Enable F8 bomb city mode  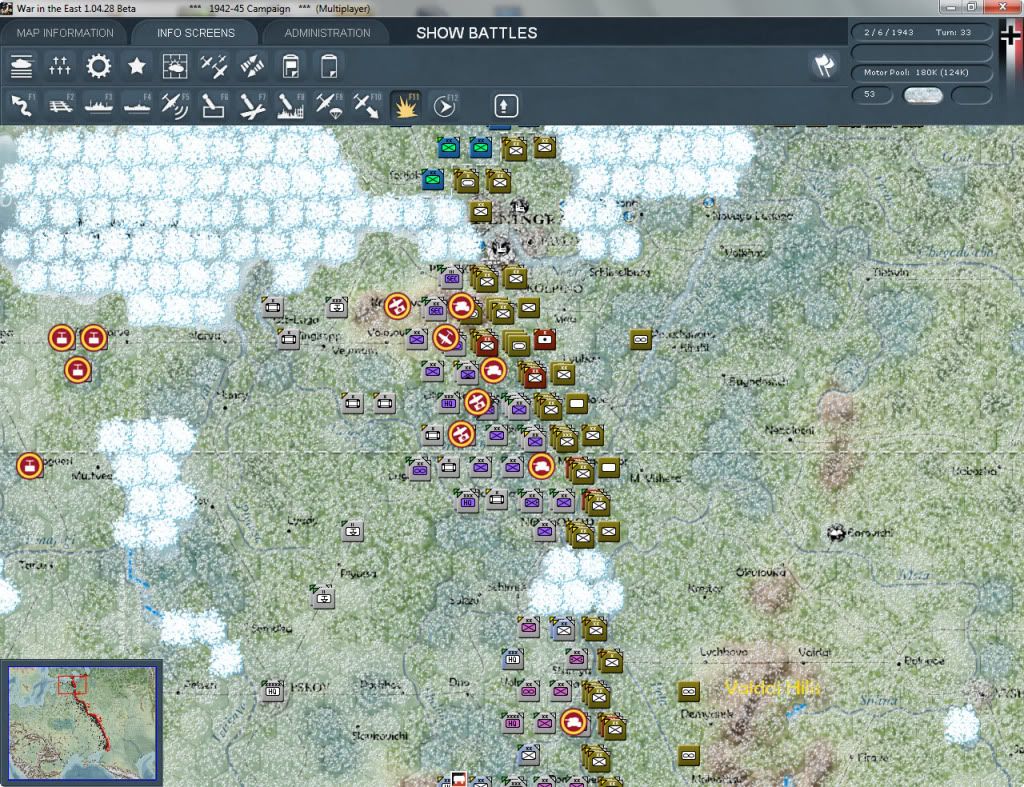(291, 106)
